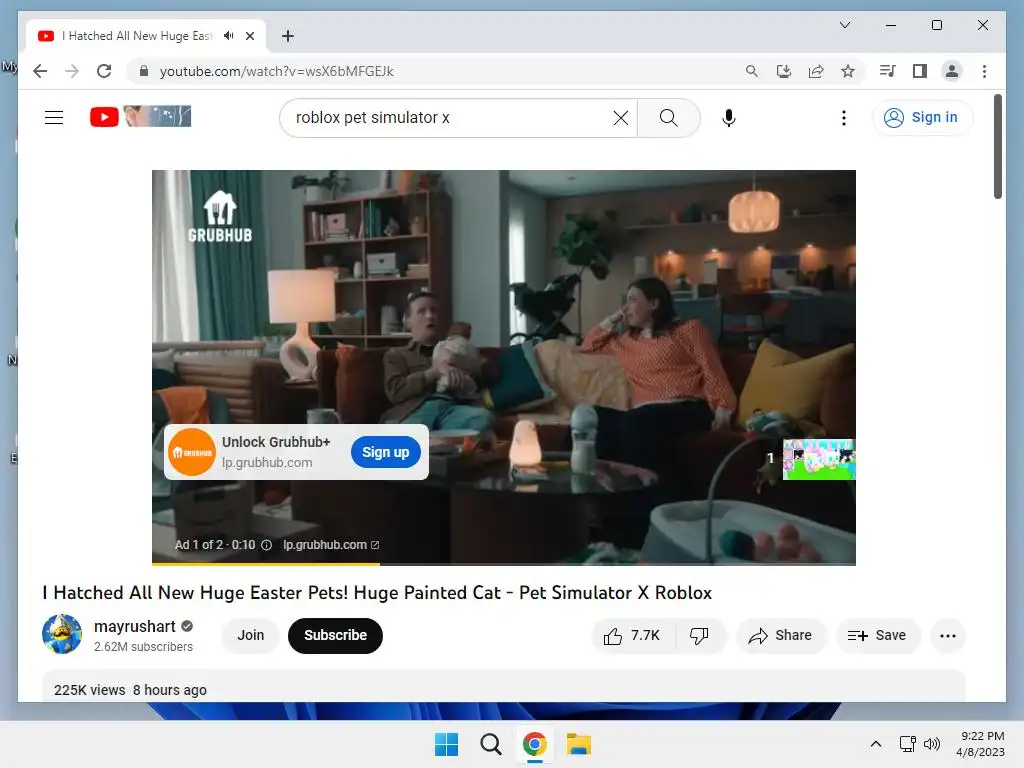Viewport: 1024px width, 768px height.
Task: Share the video
Action: [x=780, y=635]
